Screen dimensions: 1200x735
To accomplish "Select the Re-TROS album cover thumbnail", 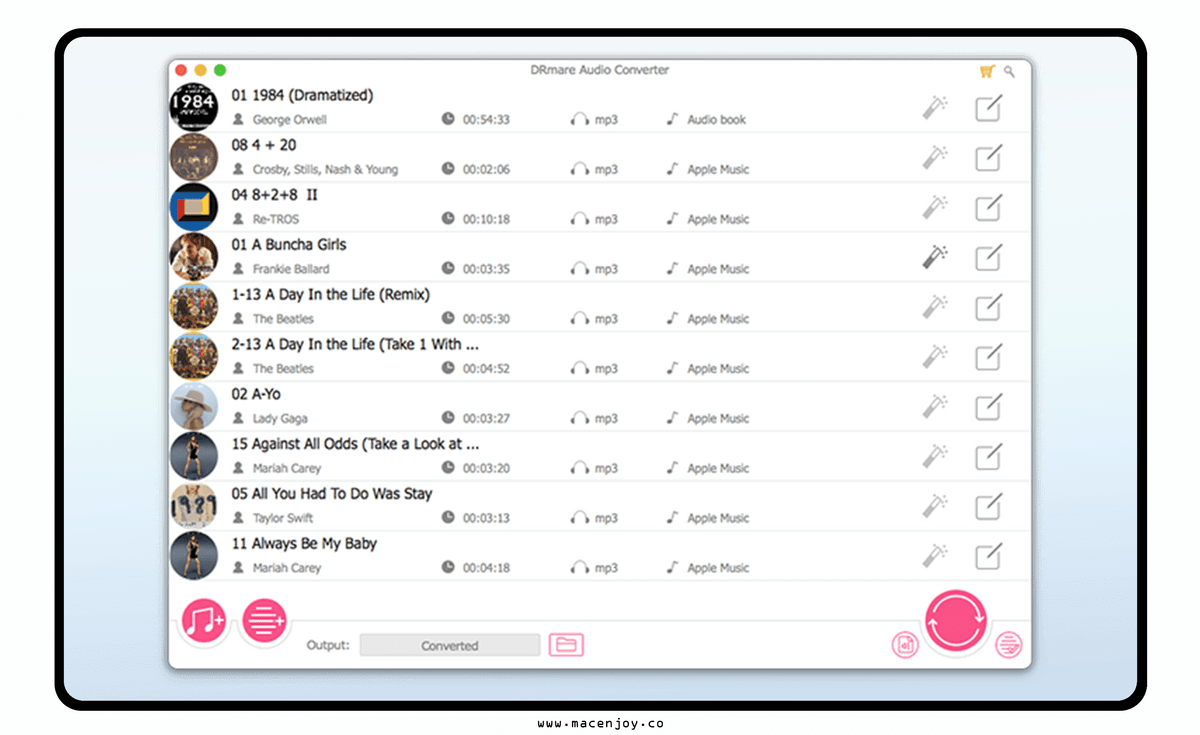I will [194, 207].
